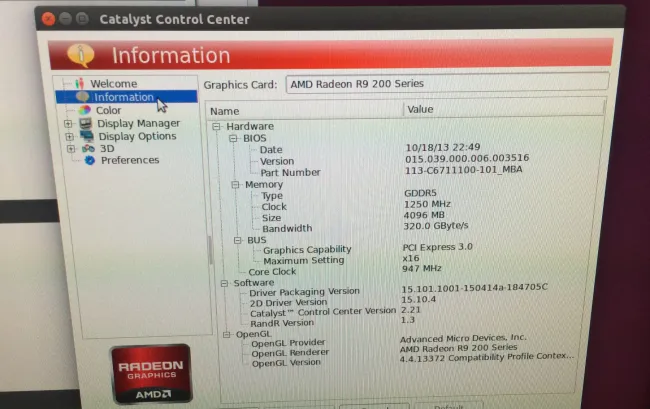Click the info bubble icon in header

coord(80,55)
